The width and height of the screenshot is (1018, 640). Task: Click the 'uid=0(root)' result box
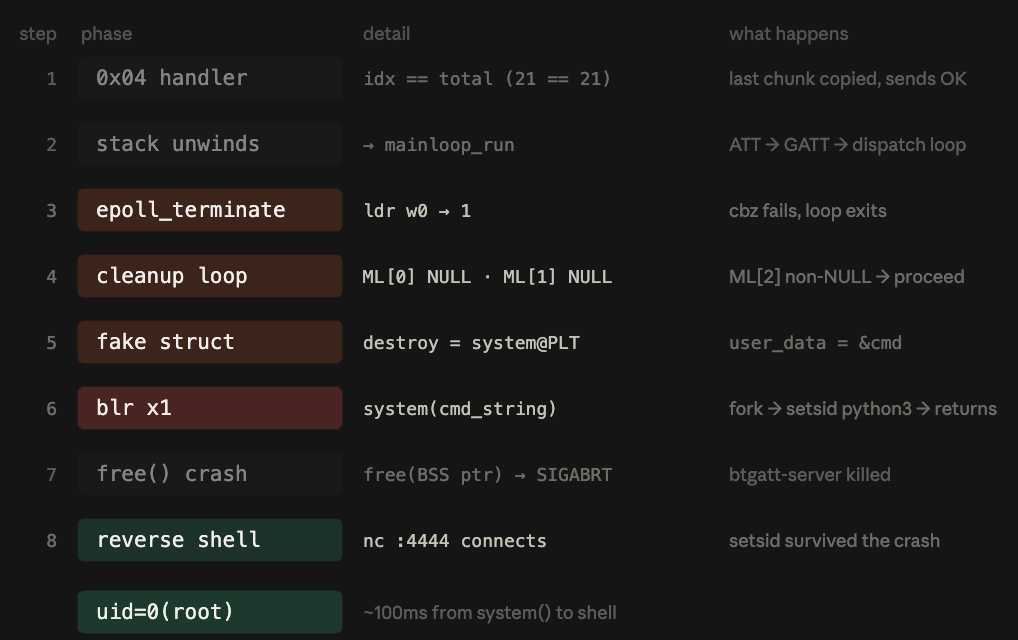[x=210, y=611]
